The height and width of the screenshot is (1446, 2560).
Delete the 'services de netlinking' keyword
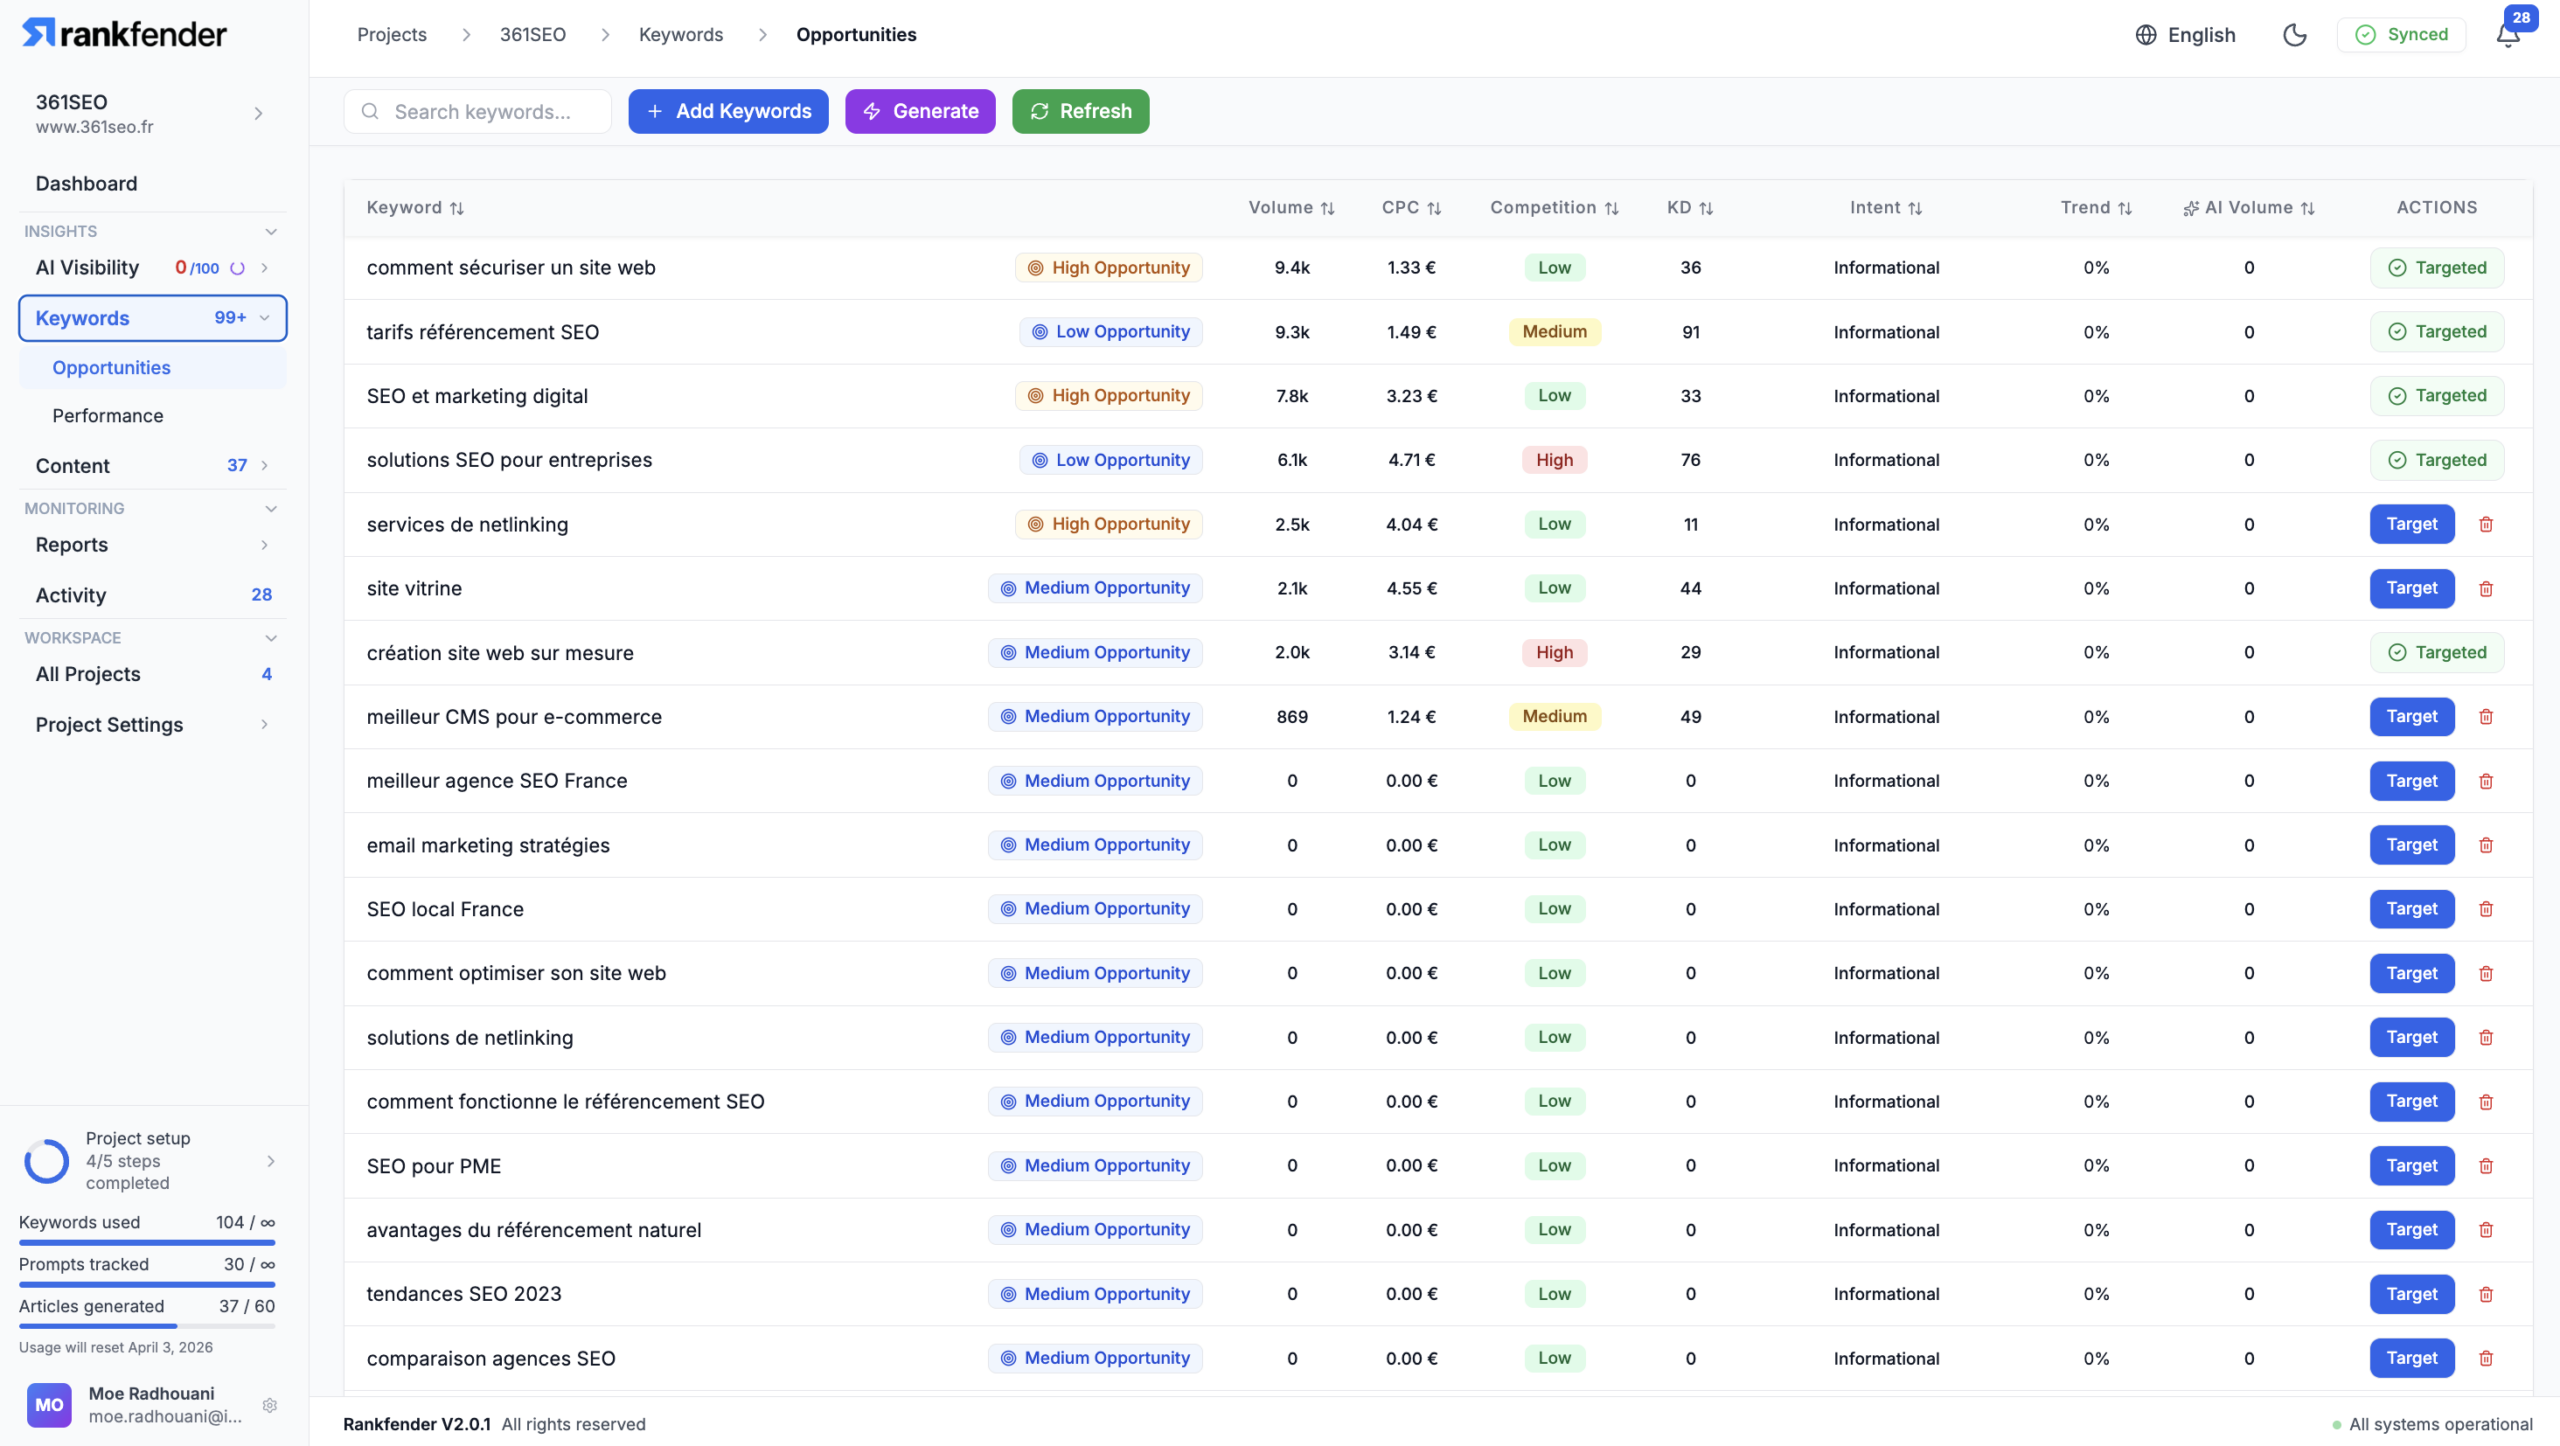click(2486, 524)
